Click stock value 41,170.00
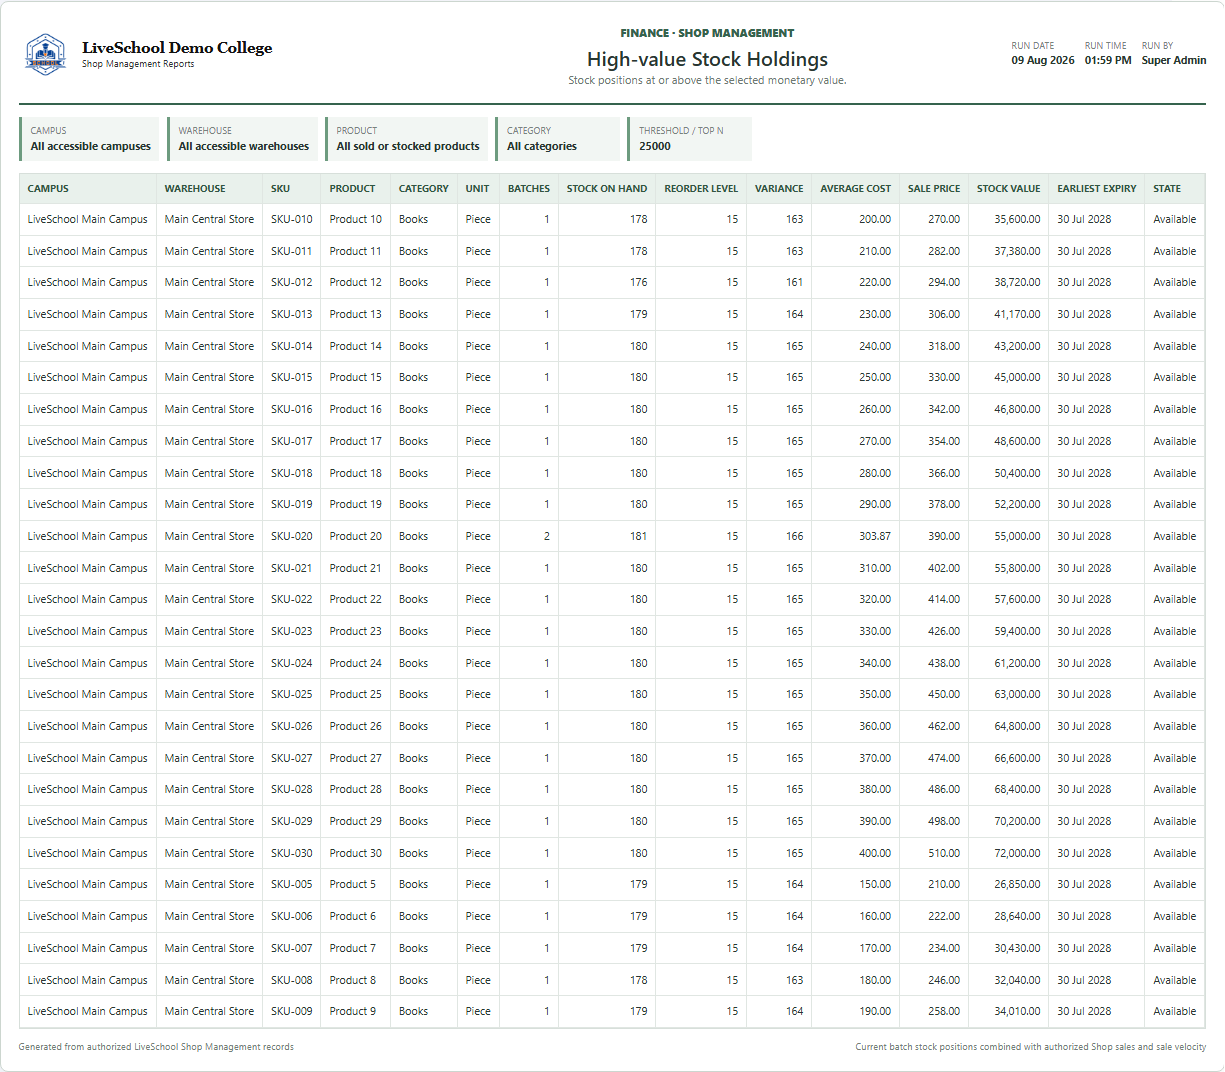 tap(1017, 314)
